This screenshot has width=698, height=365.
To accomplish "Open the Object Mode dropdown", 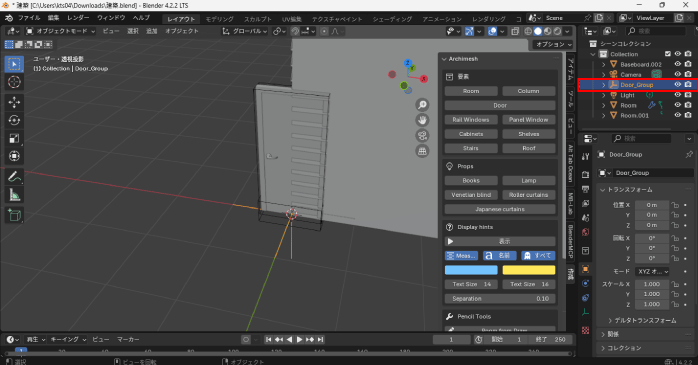I will [x=61, y=31].
